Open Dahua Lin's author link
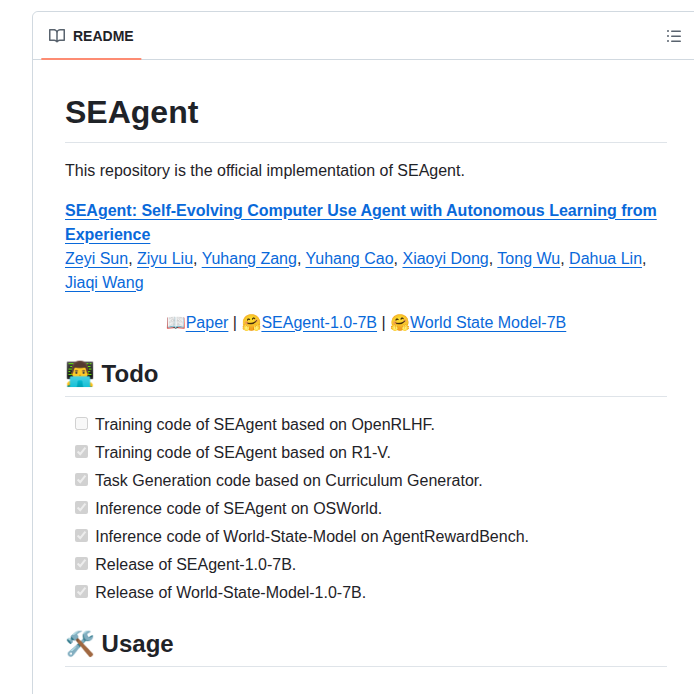This screenshot has width=694, height=694. [x=605, y=258]
